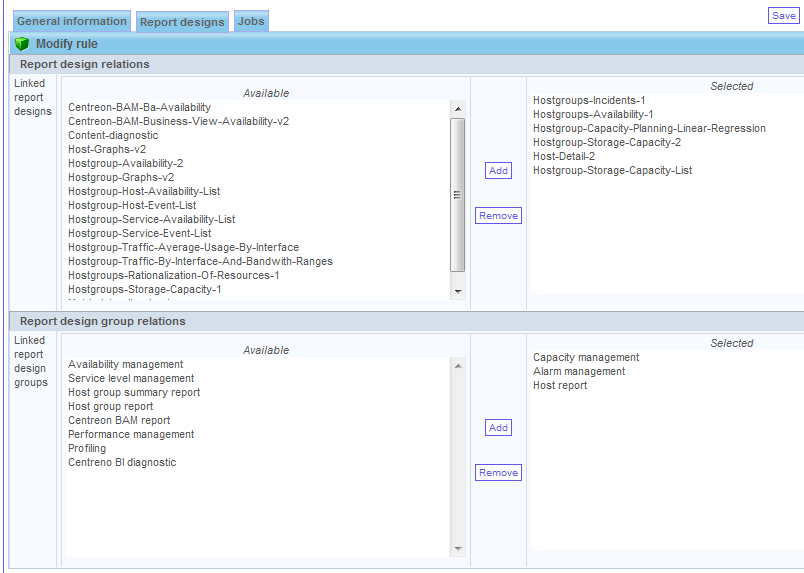Select Hostgroup-Traffic-Average-Usage-By-Interface
This screenshot has width=804, height=573.
tap(183, 247)
